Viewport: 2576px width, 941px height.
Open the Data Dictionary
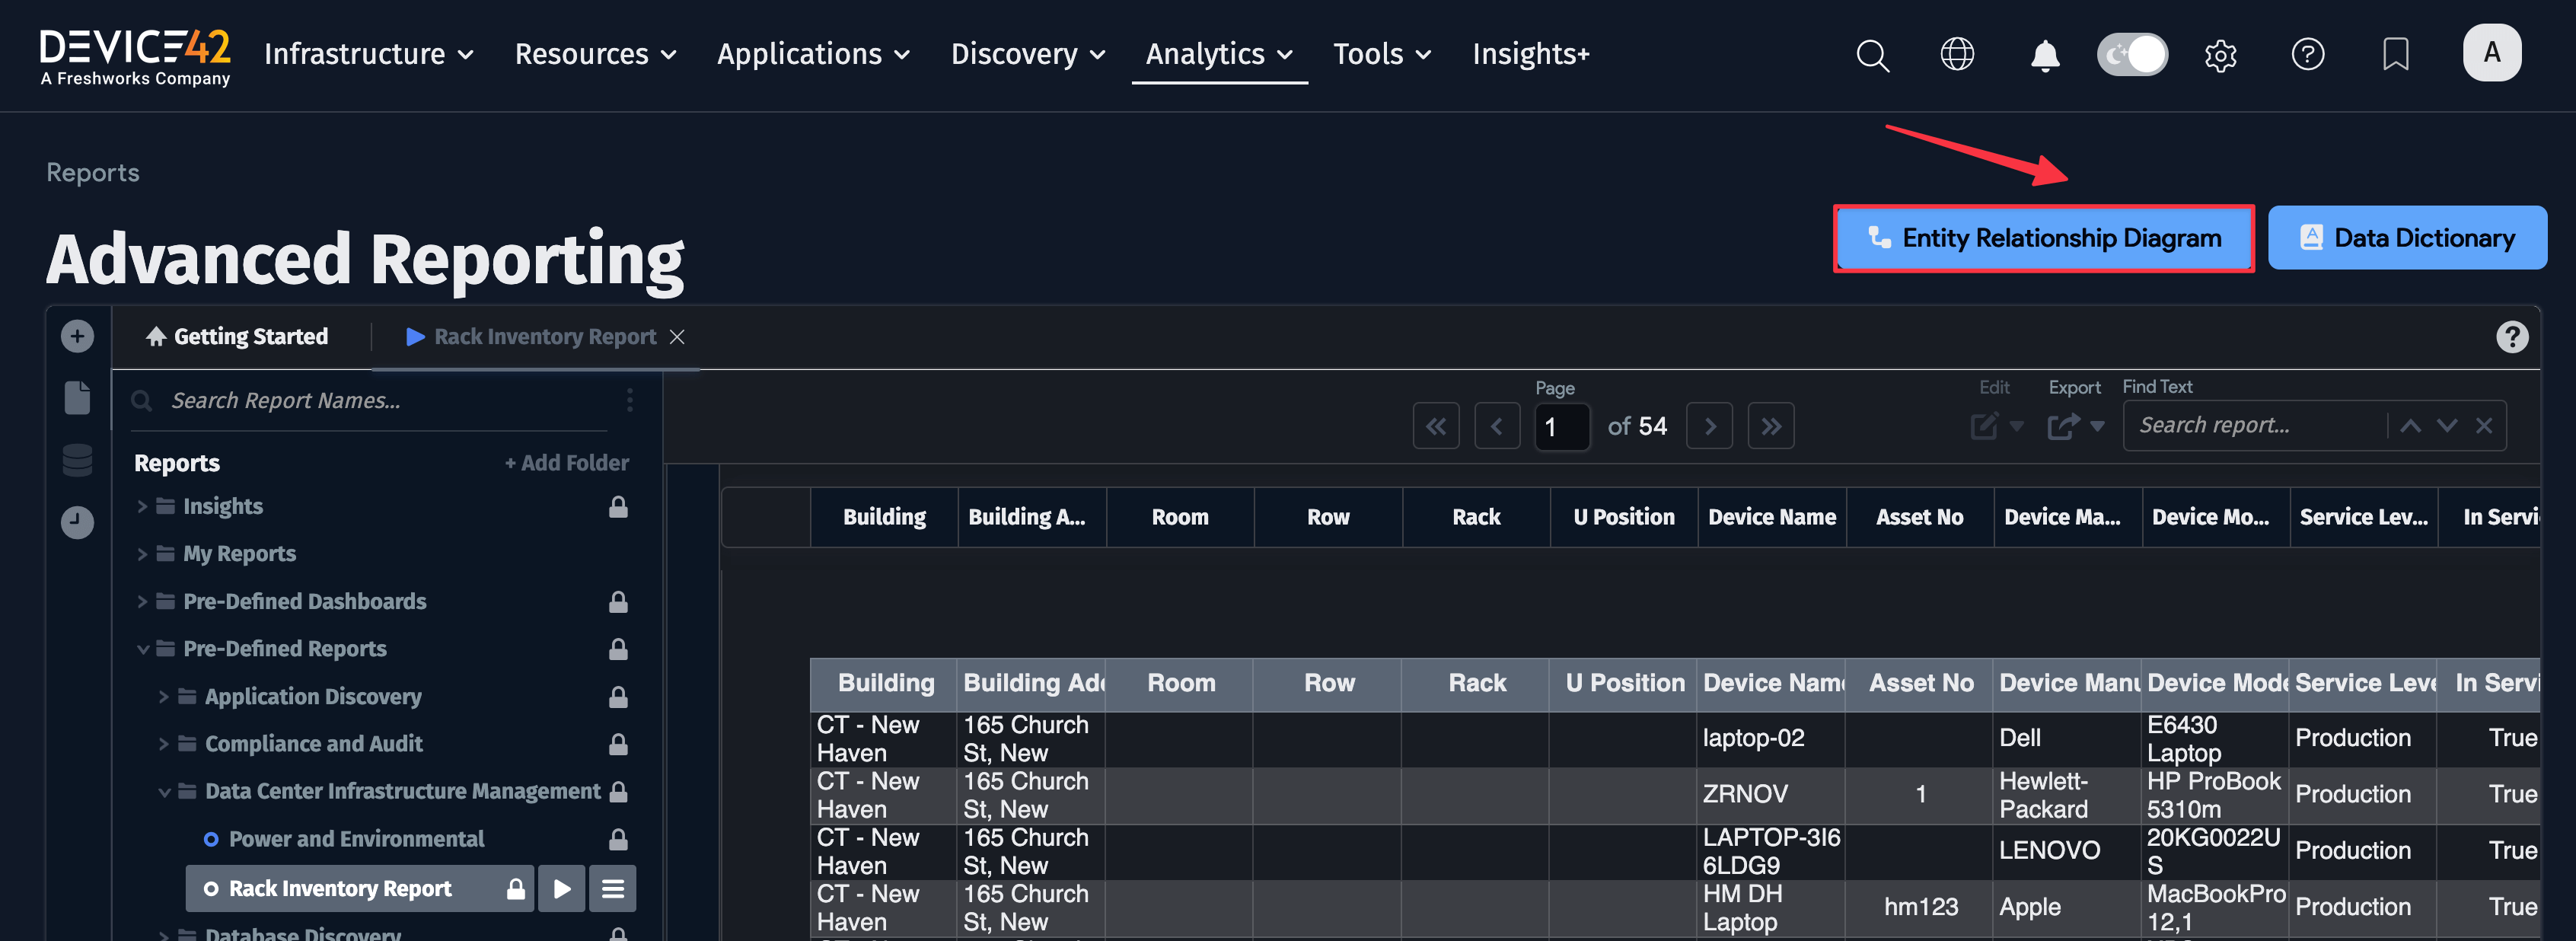(2406, 238)
